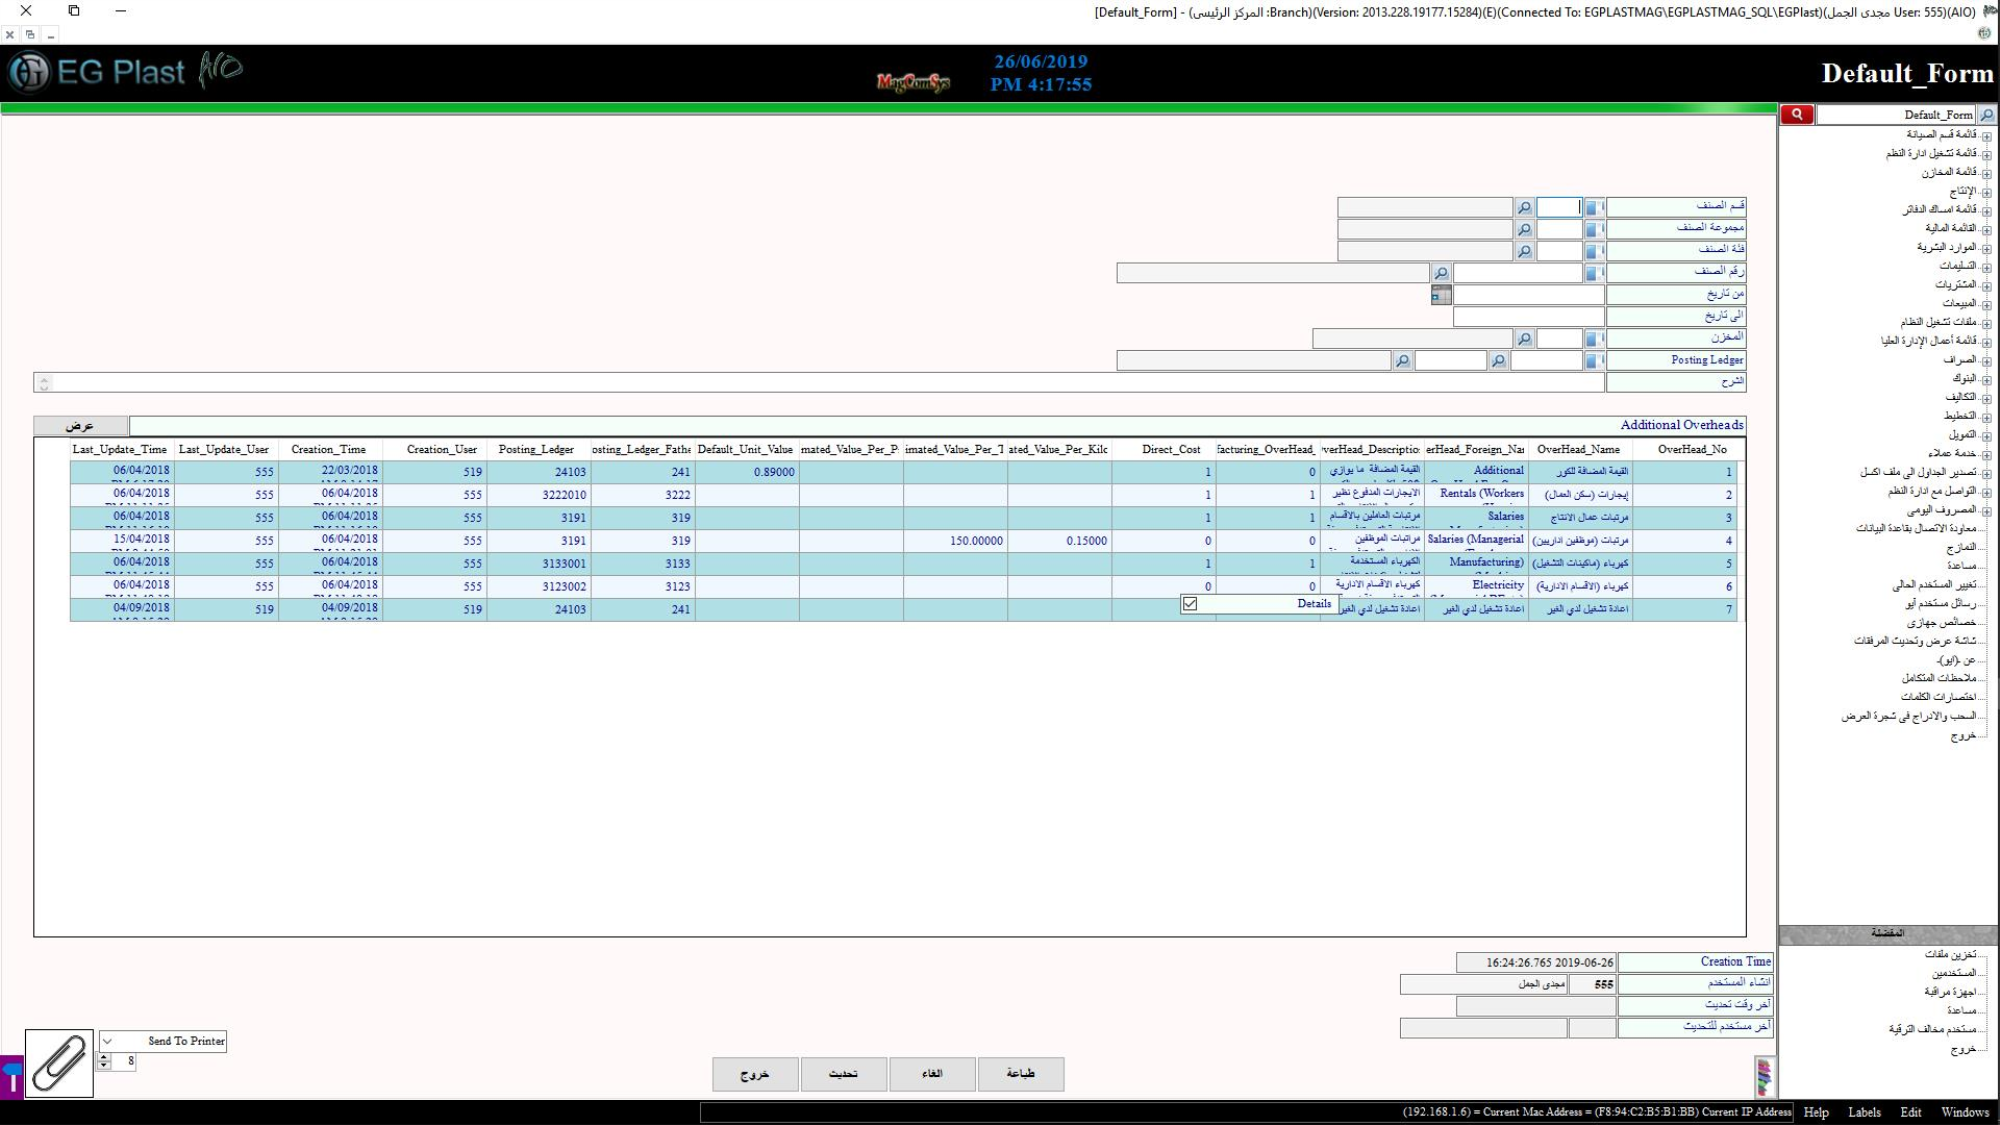Screen dimensions: 2000x1125
Task: Click the 150.00000 value cell
Action: click(x=955, y=541)
